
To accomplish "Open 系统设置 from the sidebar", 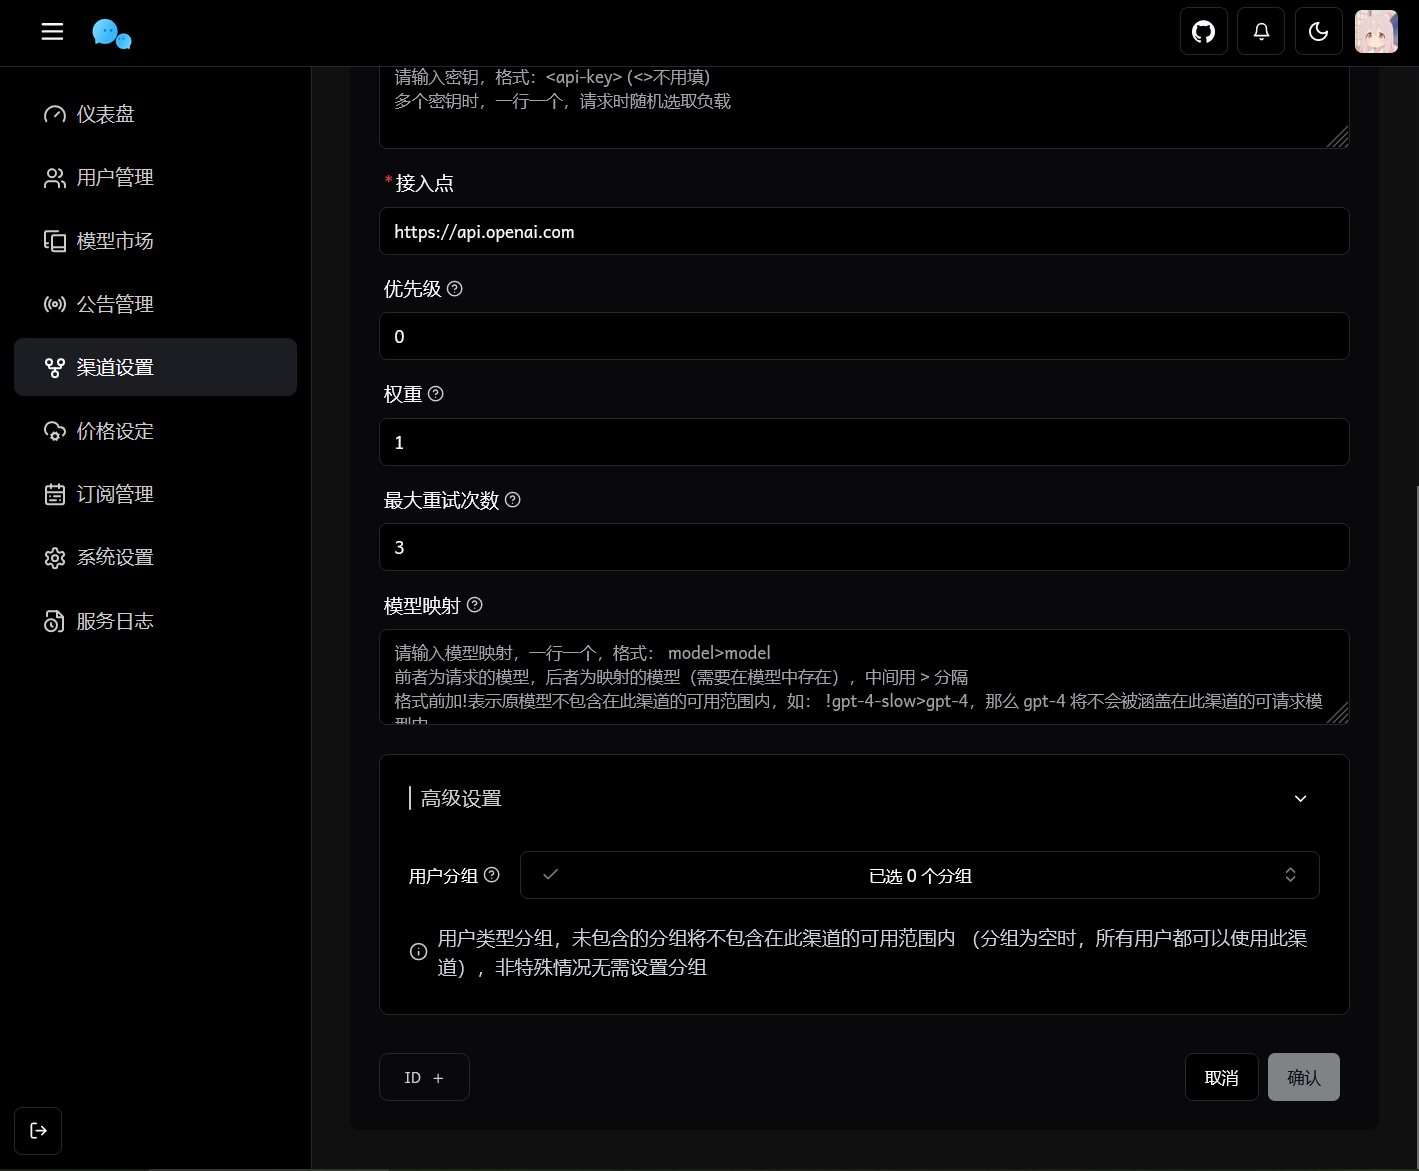I will pyautogui.click(x=55, y=557).
